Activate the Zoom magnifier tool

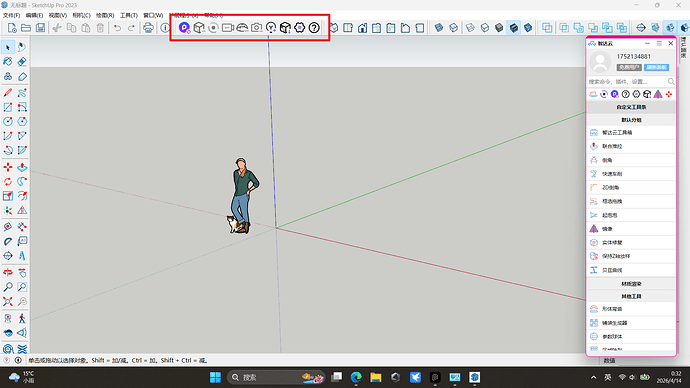8,287
